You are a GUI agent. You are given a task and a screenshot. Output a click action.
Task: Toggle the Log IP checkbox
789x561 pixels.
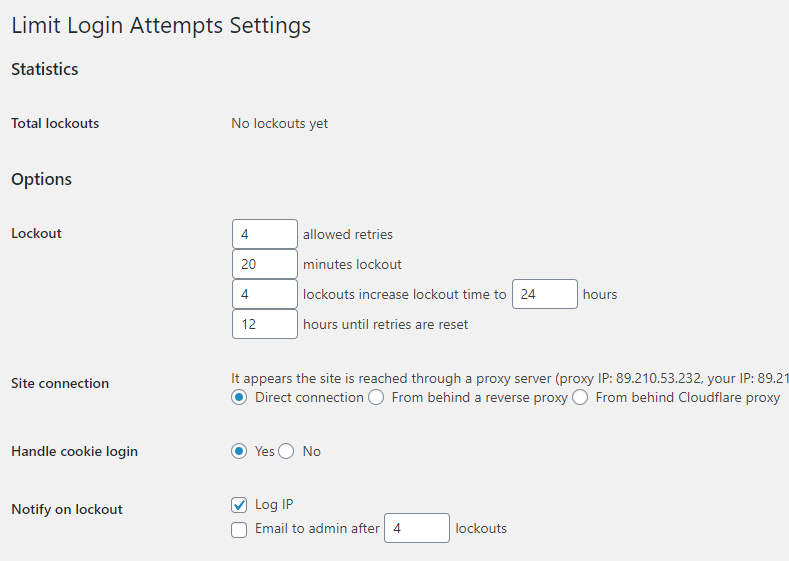tap(239, 505)
